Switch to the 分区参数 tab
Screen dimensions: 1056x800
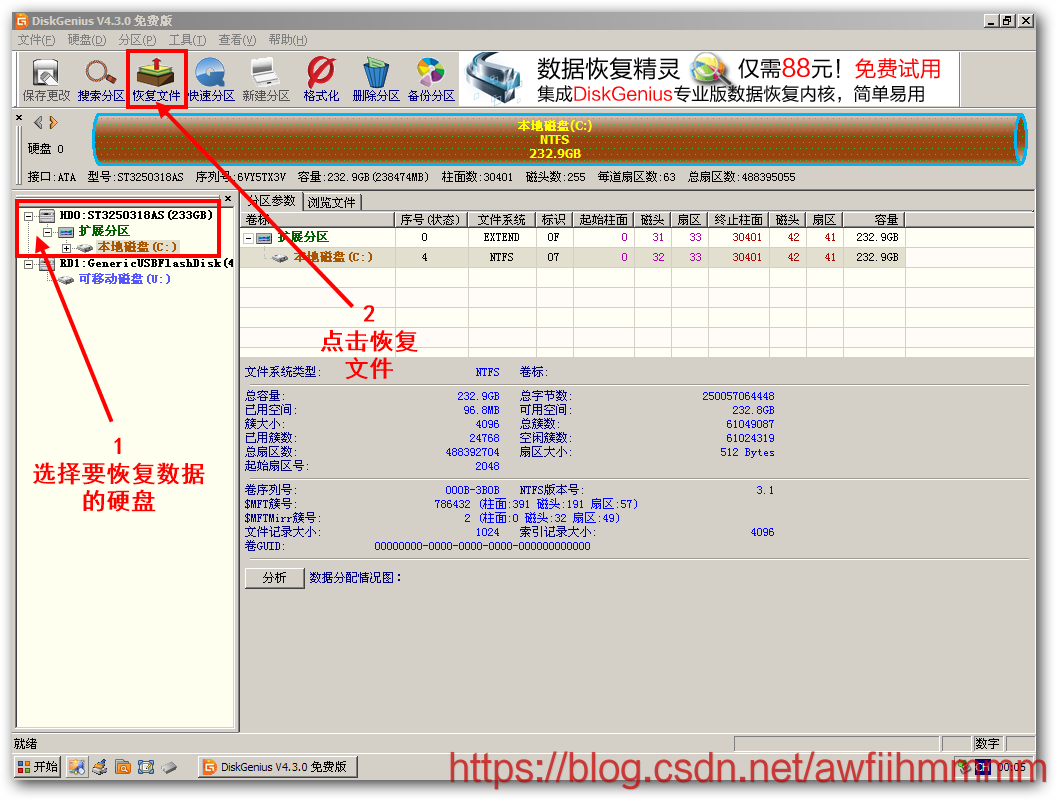pyautogui.click(x=272, y=201)
